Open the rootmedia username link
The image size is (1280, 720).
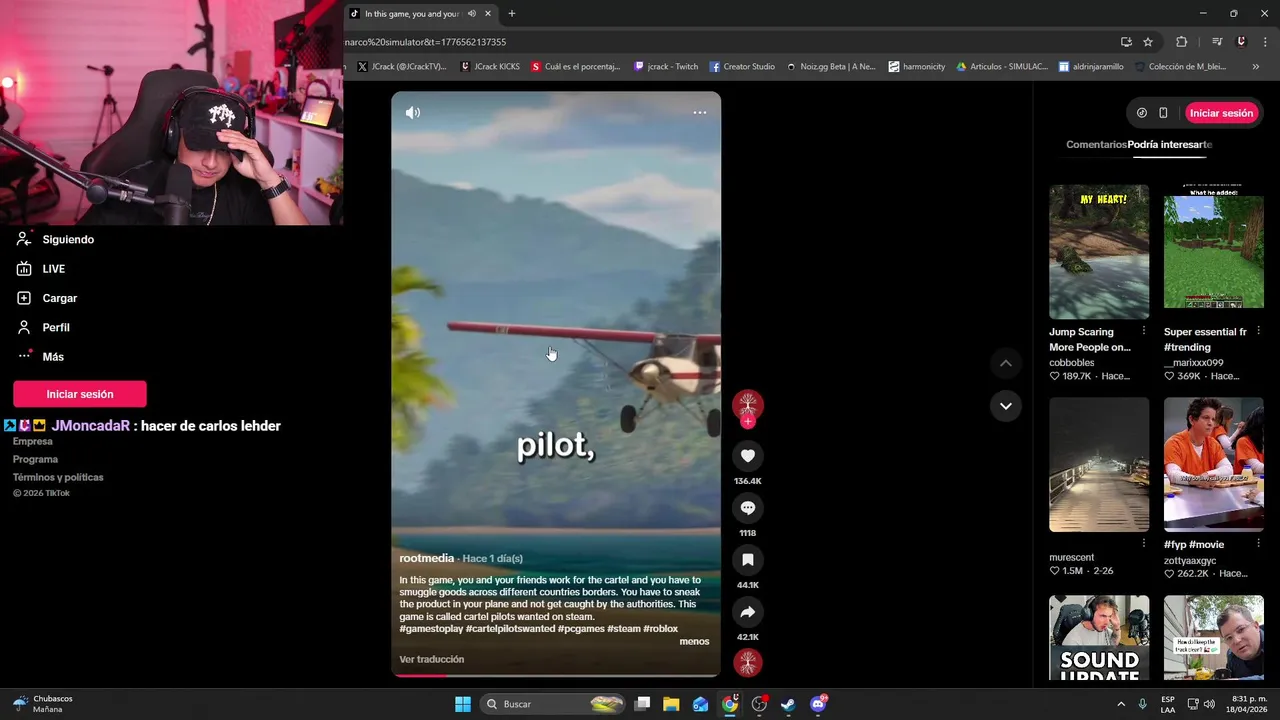[x=427, y=558]
